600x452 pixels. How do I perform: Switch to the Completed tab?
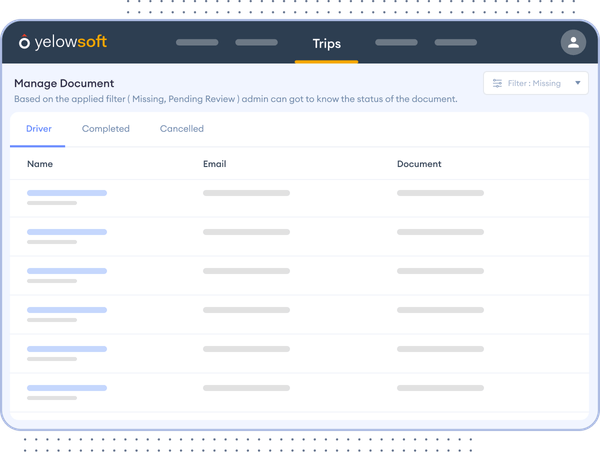coord(106,129)
